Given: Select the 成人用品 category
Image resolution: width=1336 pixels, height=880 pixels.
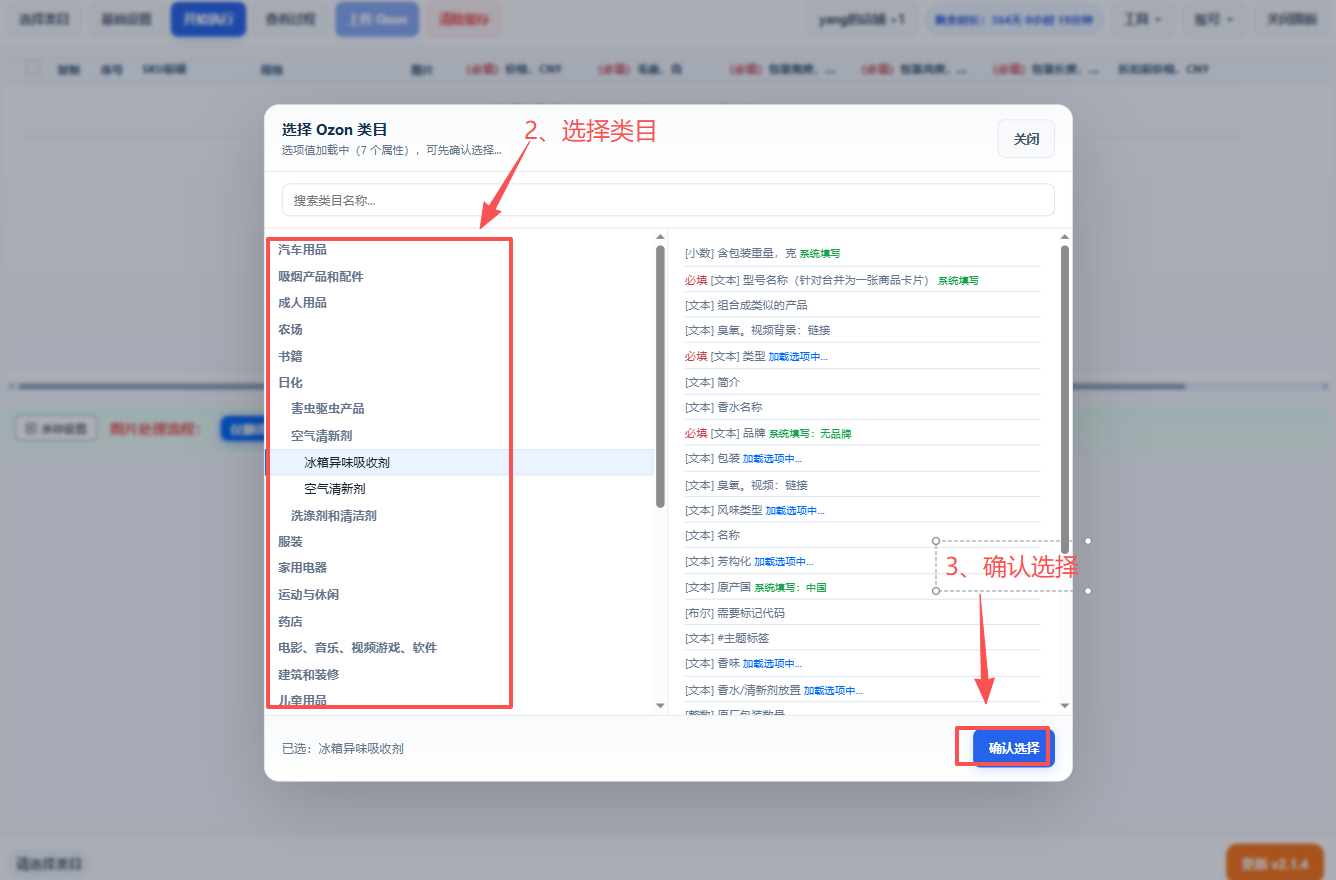Looking at the screenshot, I should 302,302.
